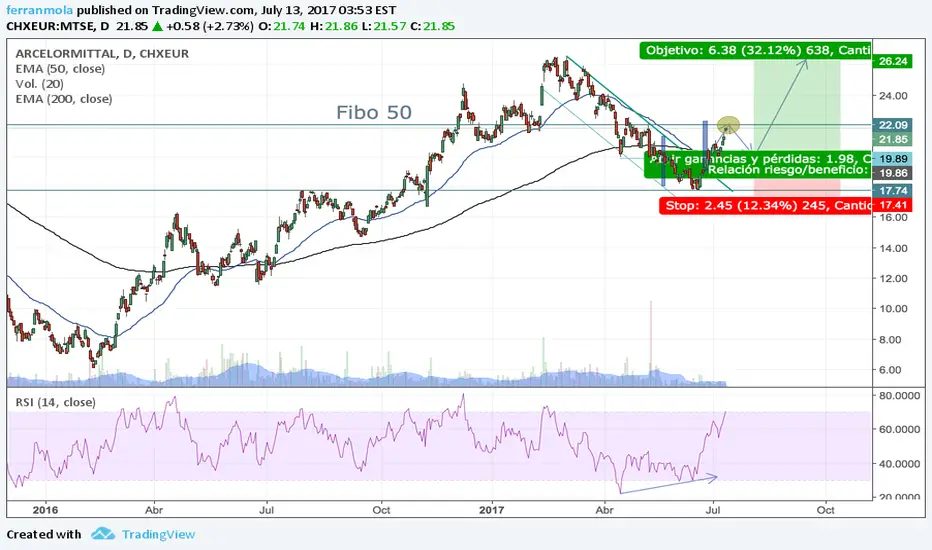Viewport: 932px width, 550px height.
Task: Open the TradingView link at bottom
Action: (x=158, y=535)
